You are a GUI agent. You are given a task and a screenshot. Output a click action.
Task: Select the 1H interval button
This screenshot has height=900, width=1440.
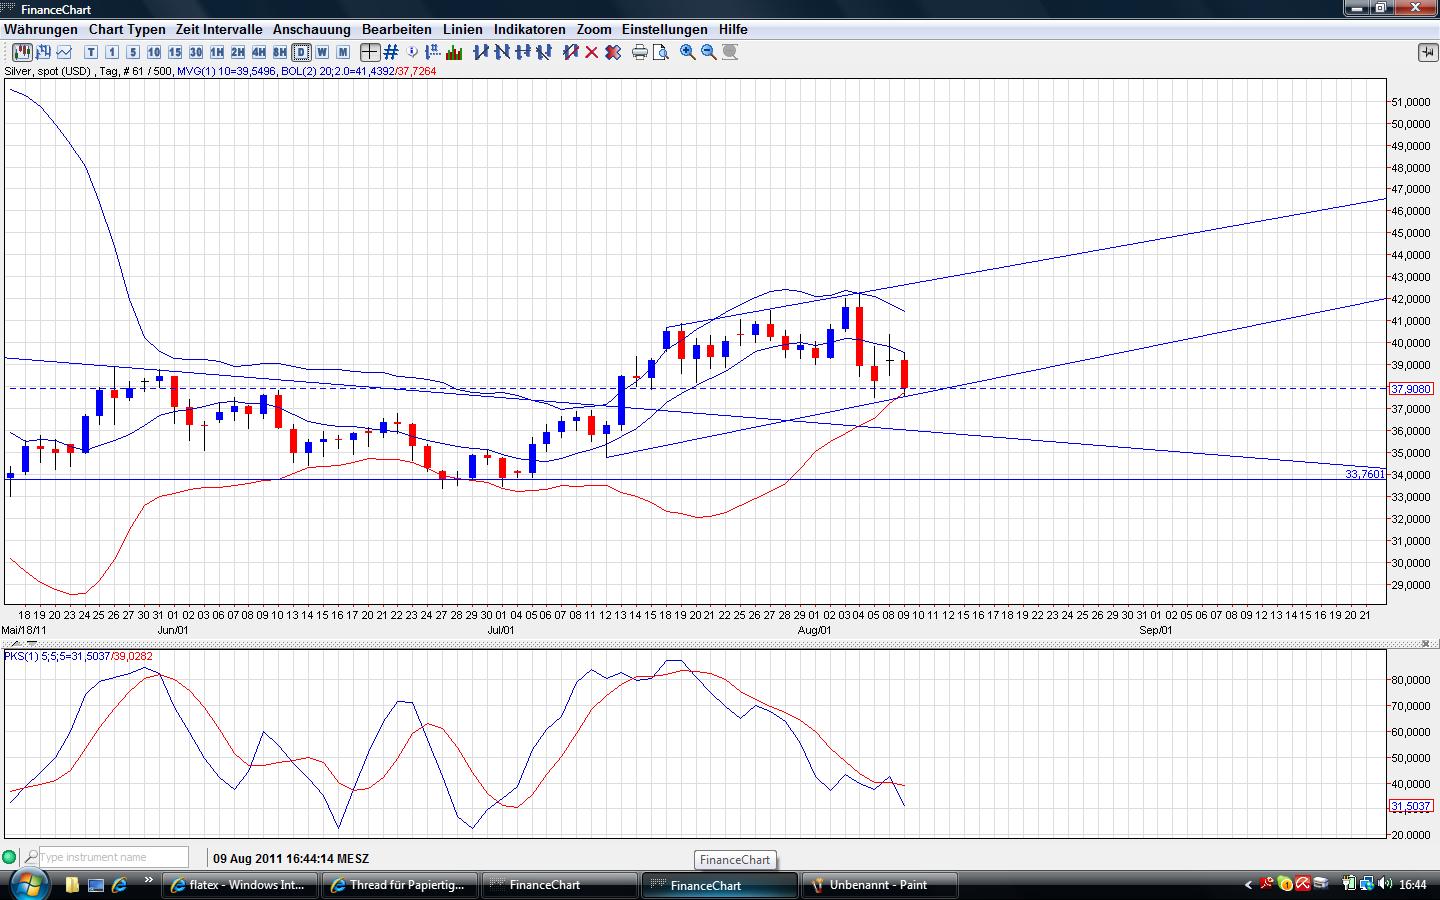click(217, 52)
